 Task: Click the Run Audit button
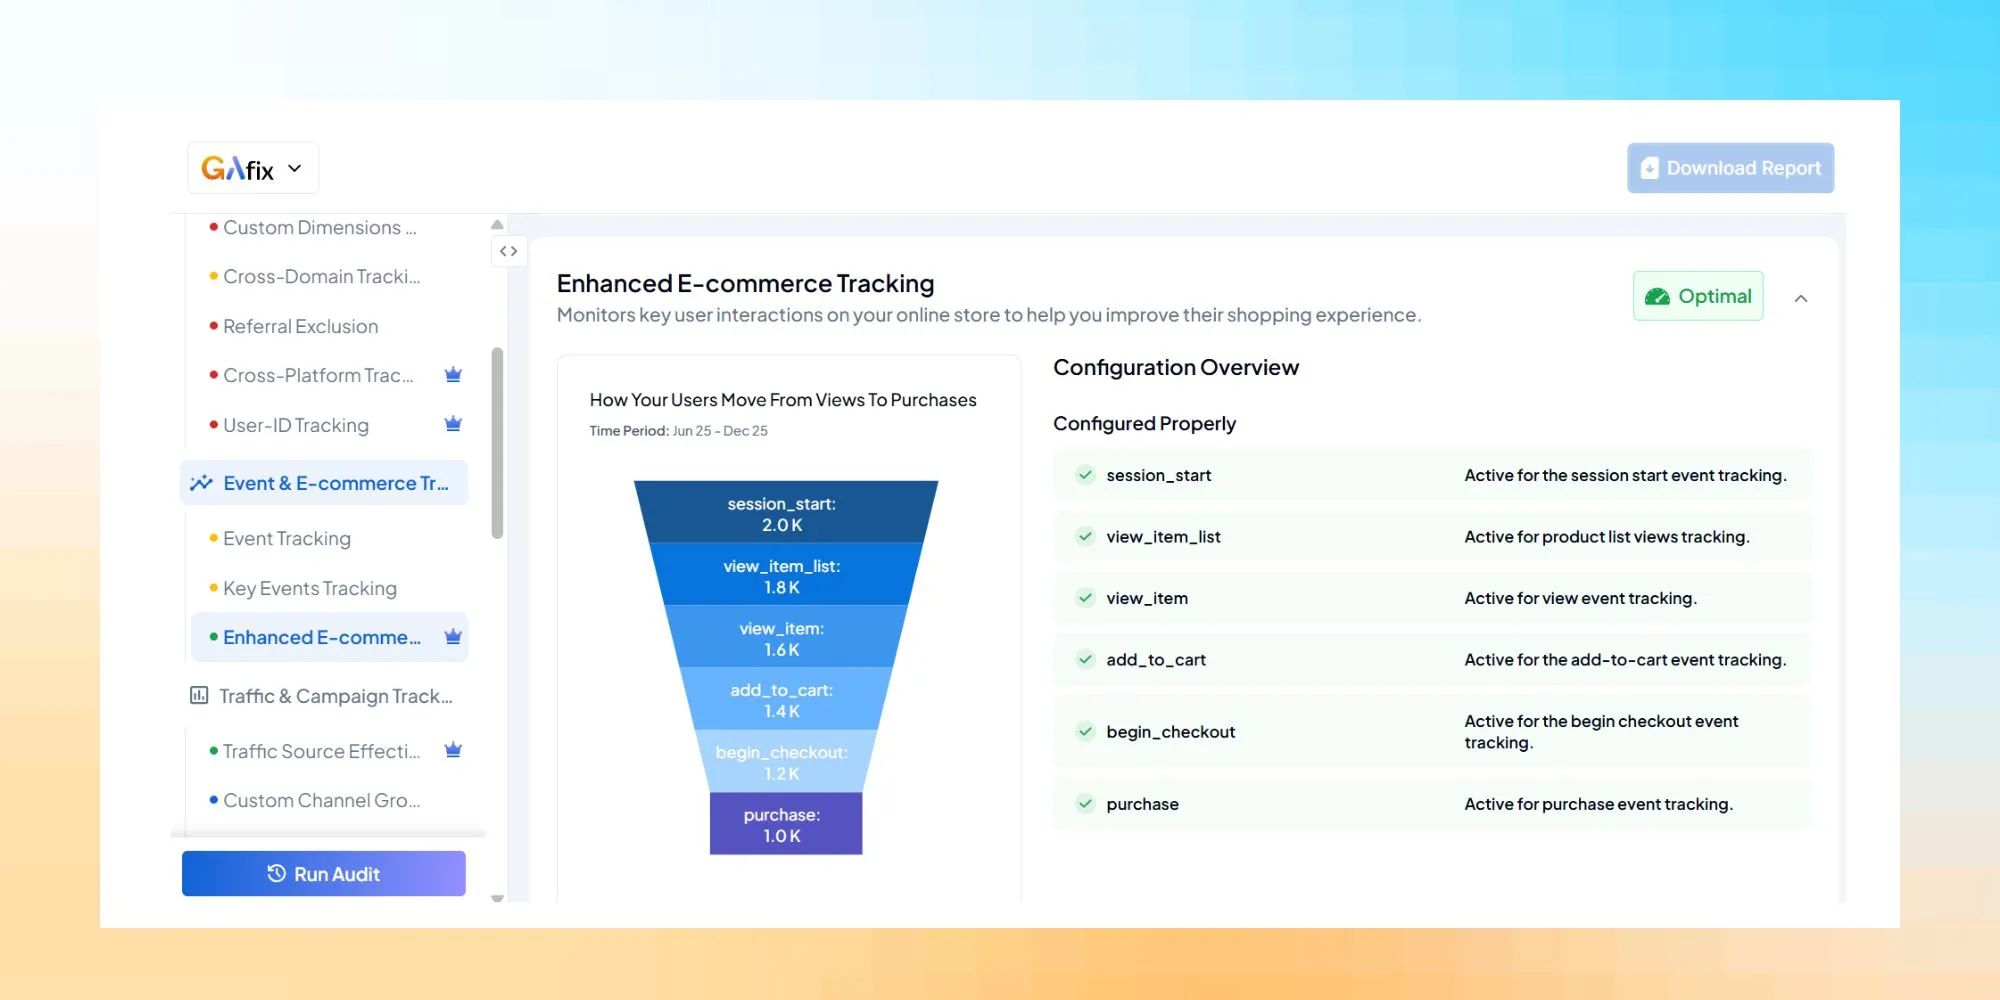coord(323,873)
